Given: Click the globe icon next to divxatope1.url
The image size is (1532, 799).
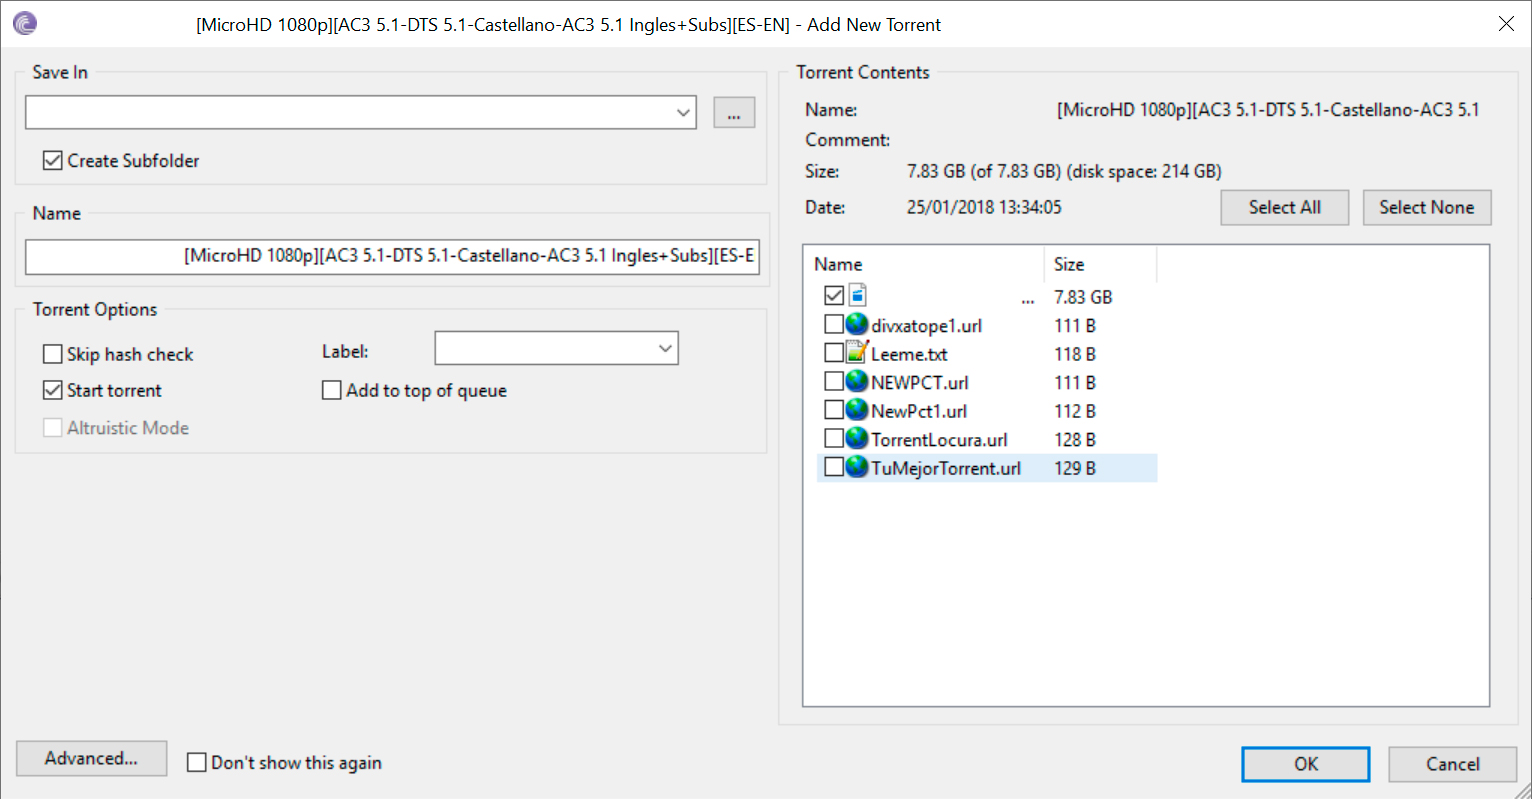Looking at the screenshot, I should tap(857, 324).
